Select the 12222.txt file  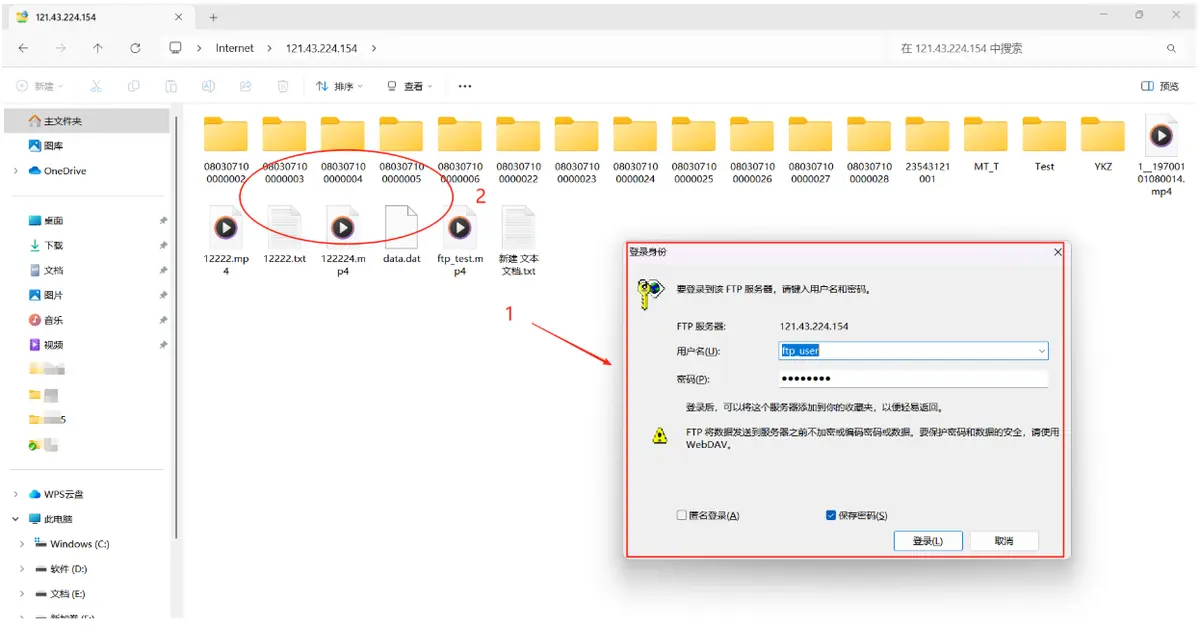tap(284, 234)
